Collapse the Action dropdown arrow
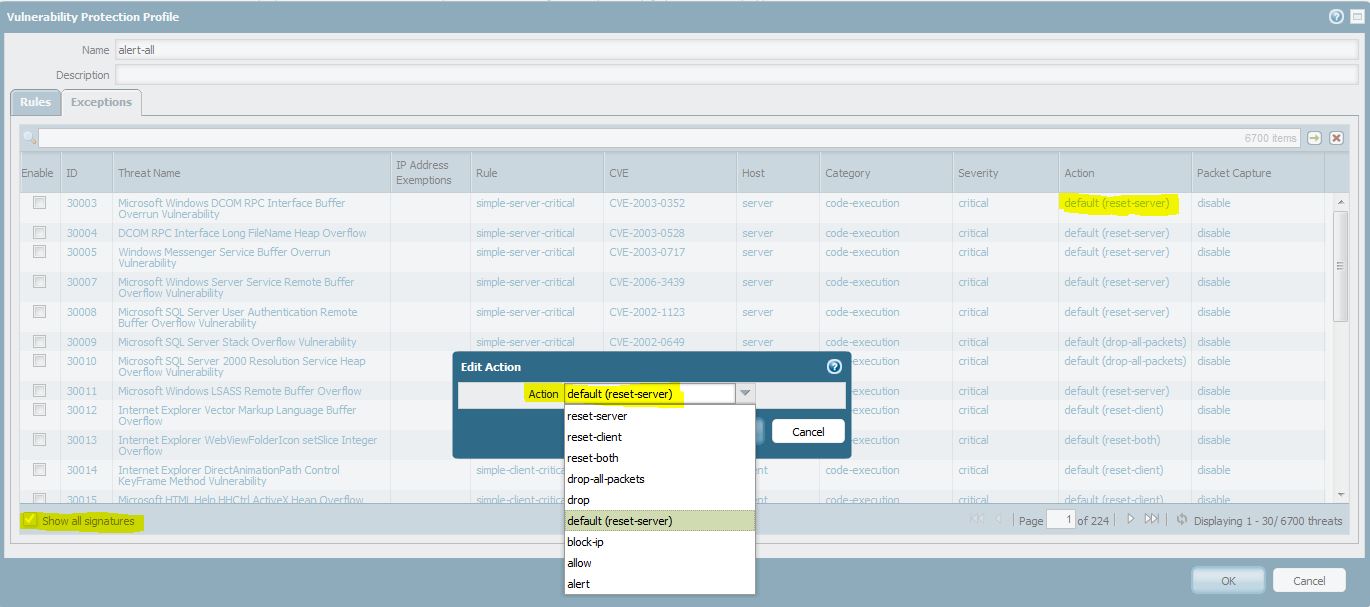Image resolution: width=1370 pixels, height=607 pixels. (x=745, y=394)
